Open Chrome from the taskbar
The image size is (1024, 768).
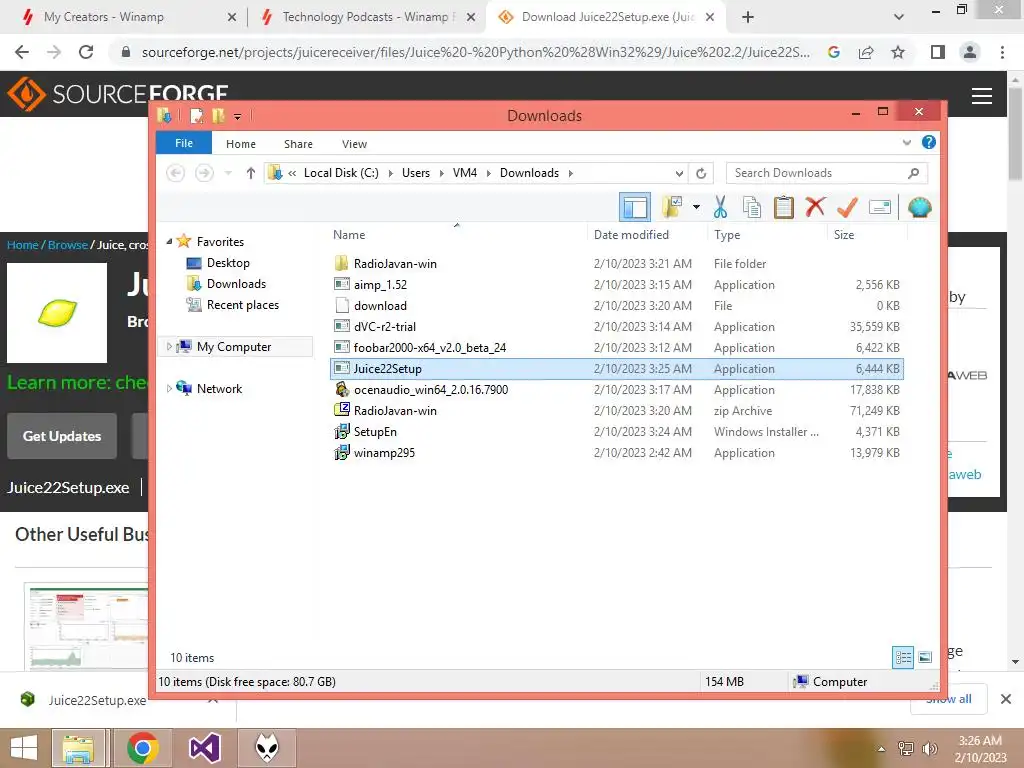[142, 748]
